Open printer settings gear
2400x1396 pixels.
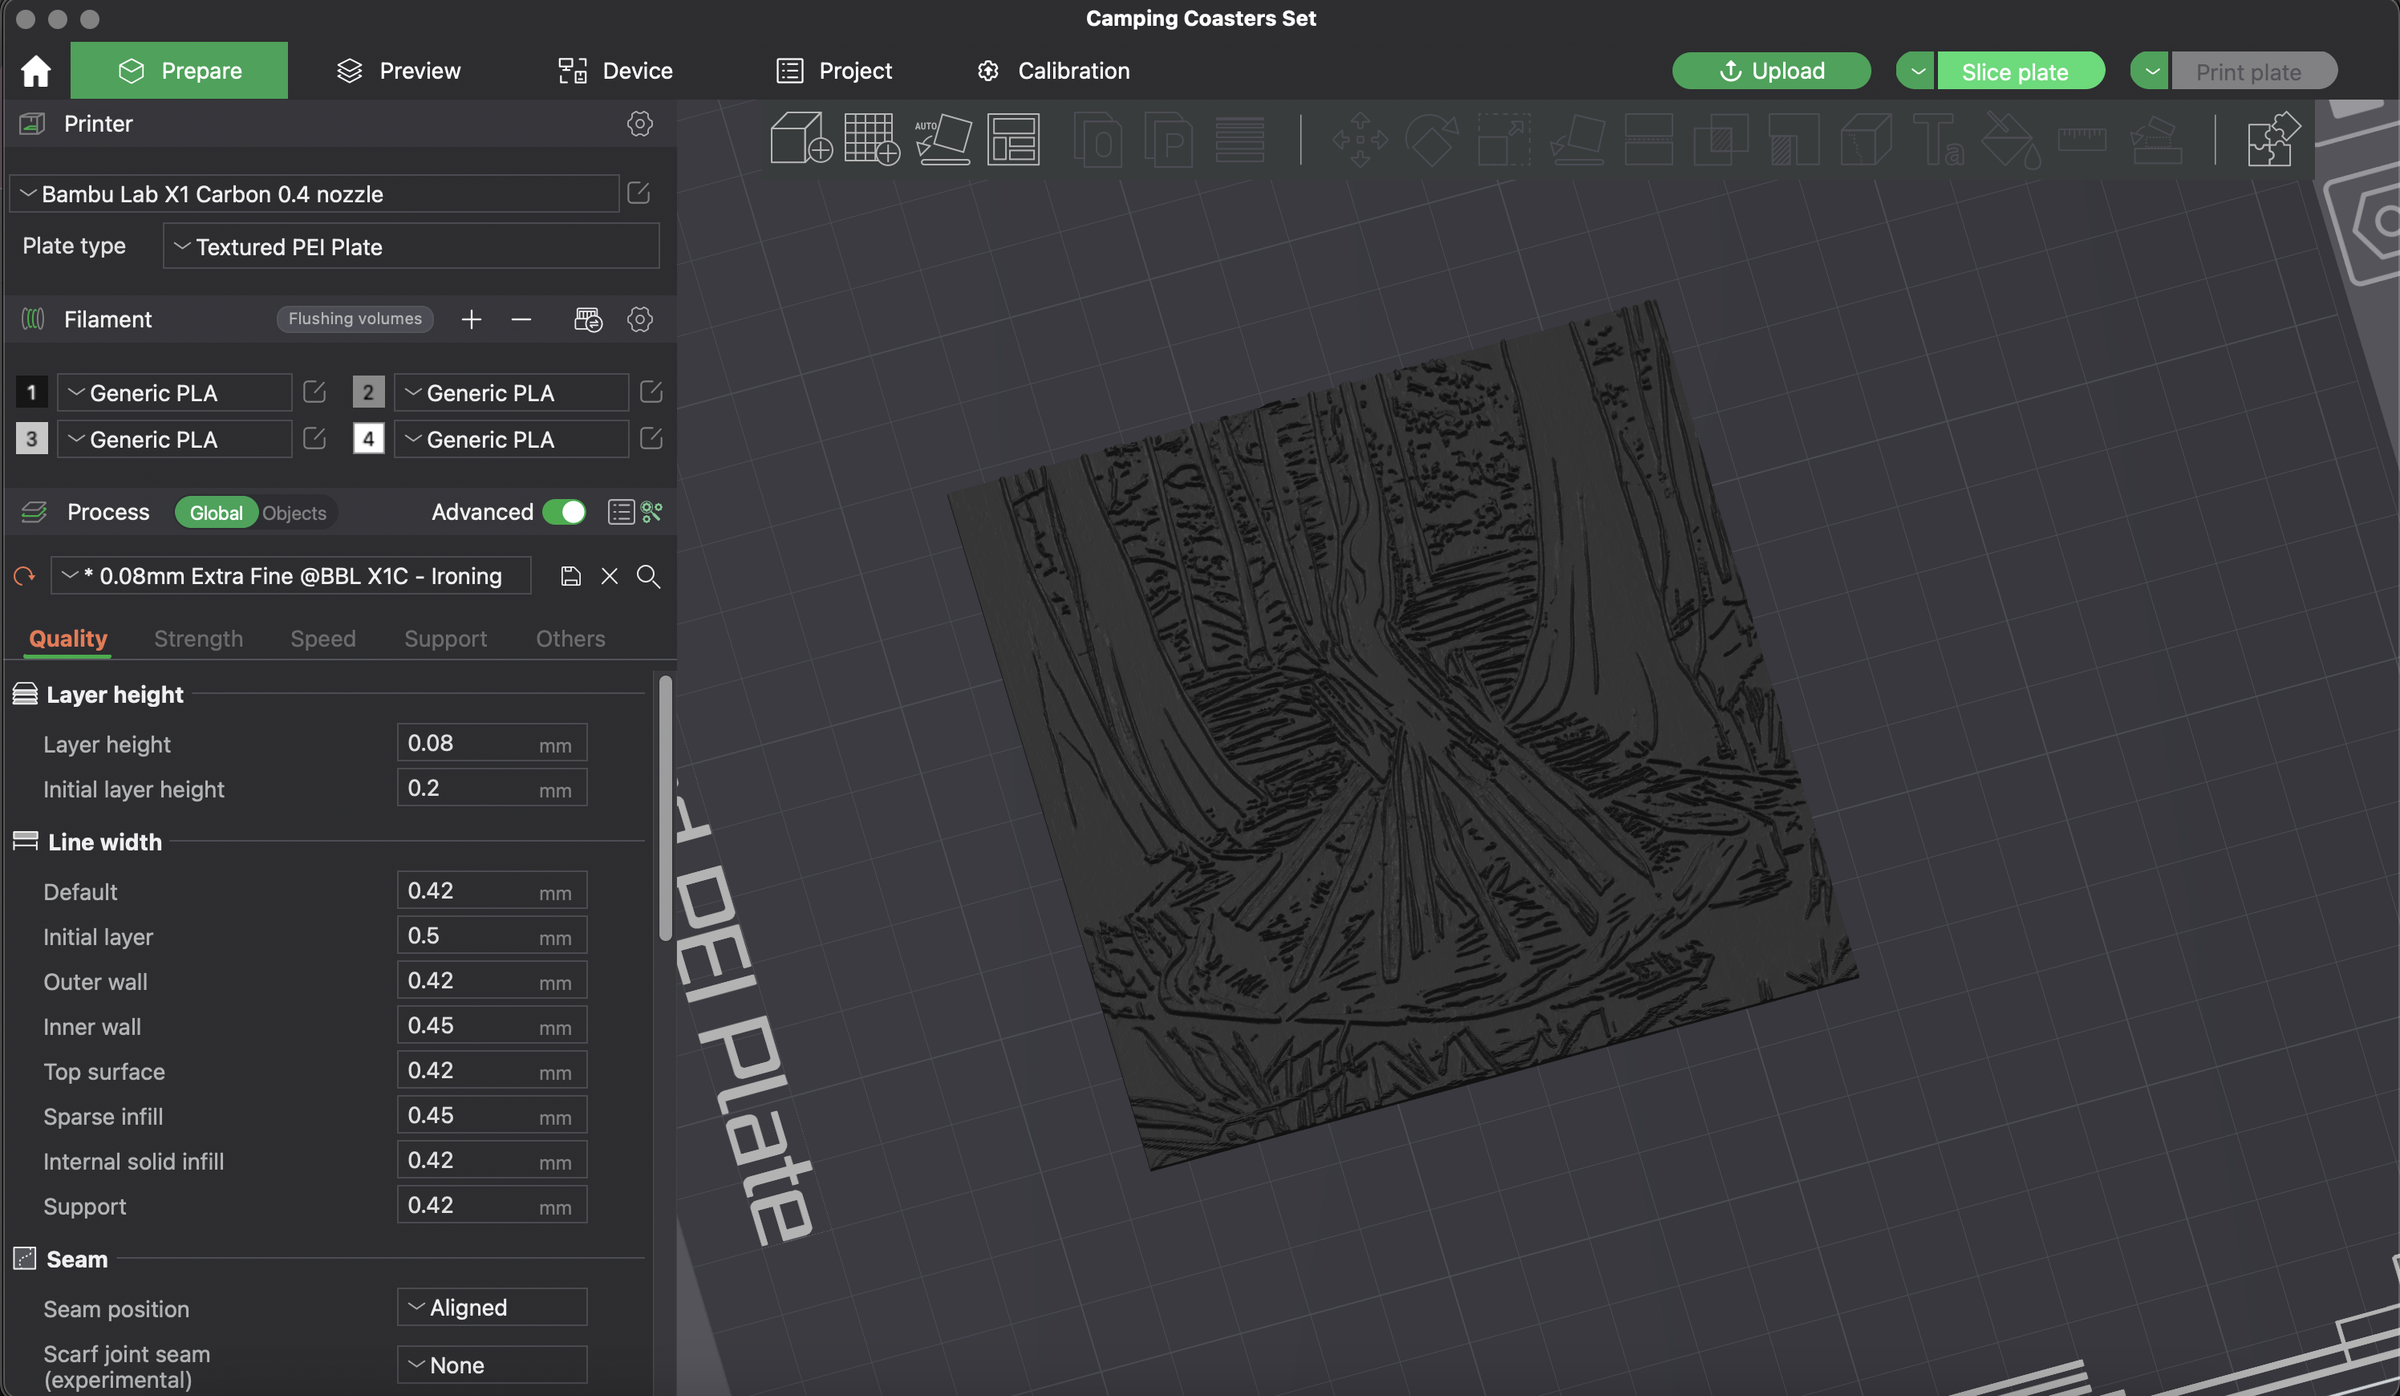click(x=640, y=123)
